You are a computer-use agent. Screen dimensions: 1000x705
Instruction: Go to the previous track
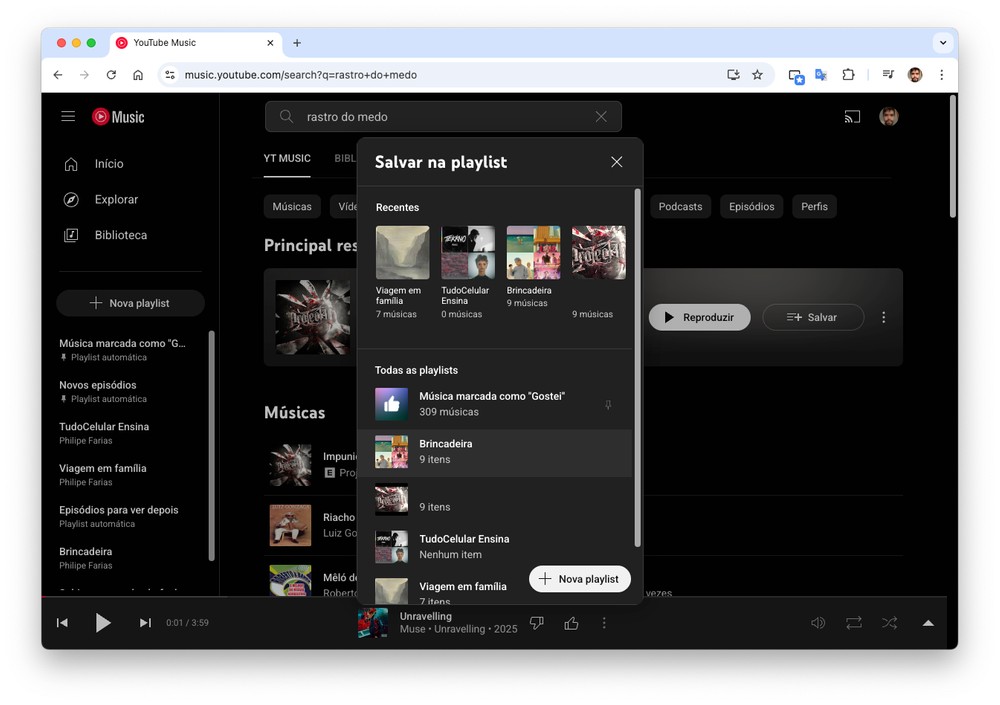pos(62,623)
